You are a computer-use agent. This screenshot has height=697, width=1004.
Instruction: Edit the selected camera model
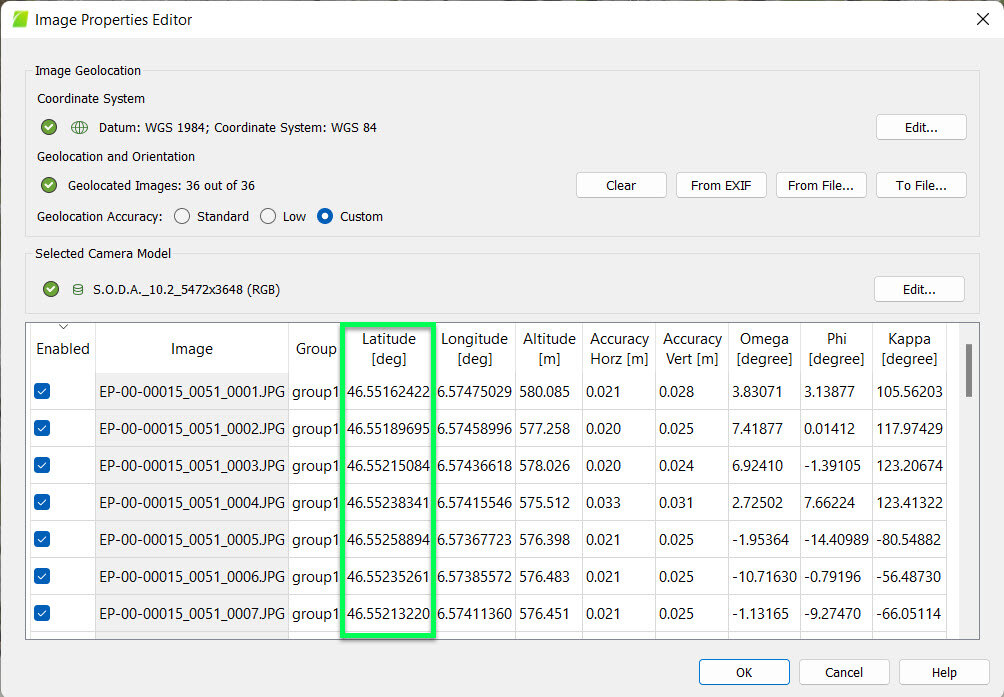point(918,289)
